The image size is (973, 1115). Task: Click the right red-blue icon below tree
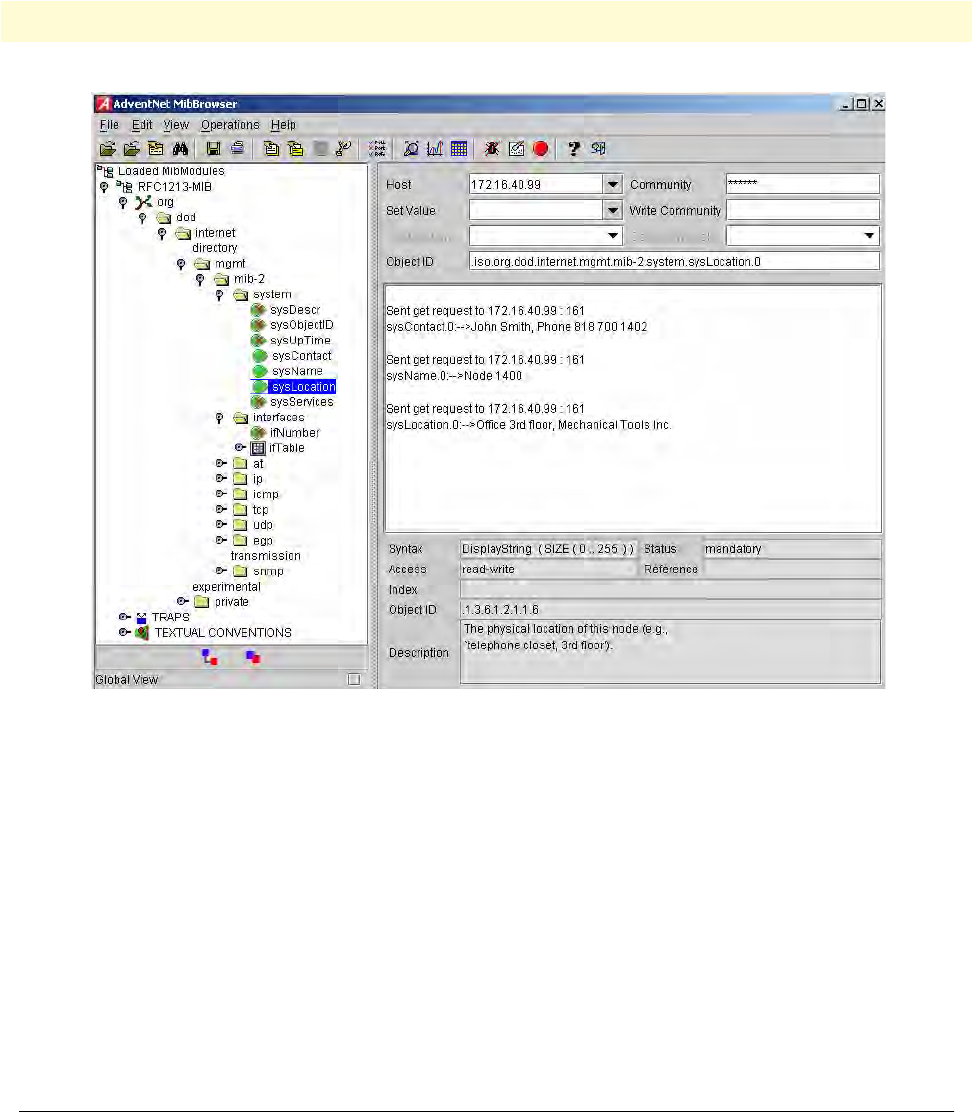point(253,657)
